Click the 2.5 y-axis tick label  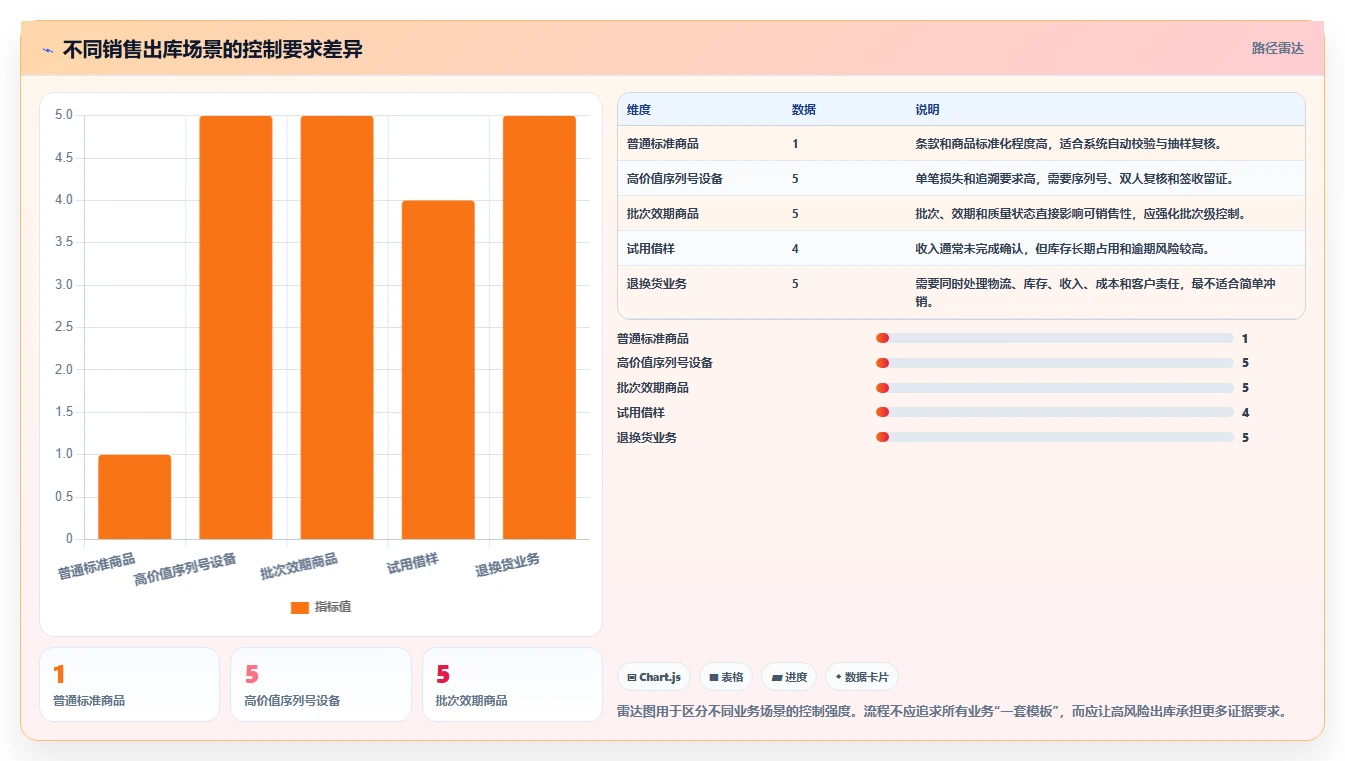click(64, 327)
